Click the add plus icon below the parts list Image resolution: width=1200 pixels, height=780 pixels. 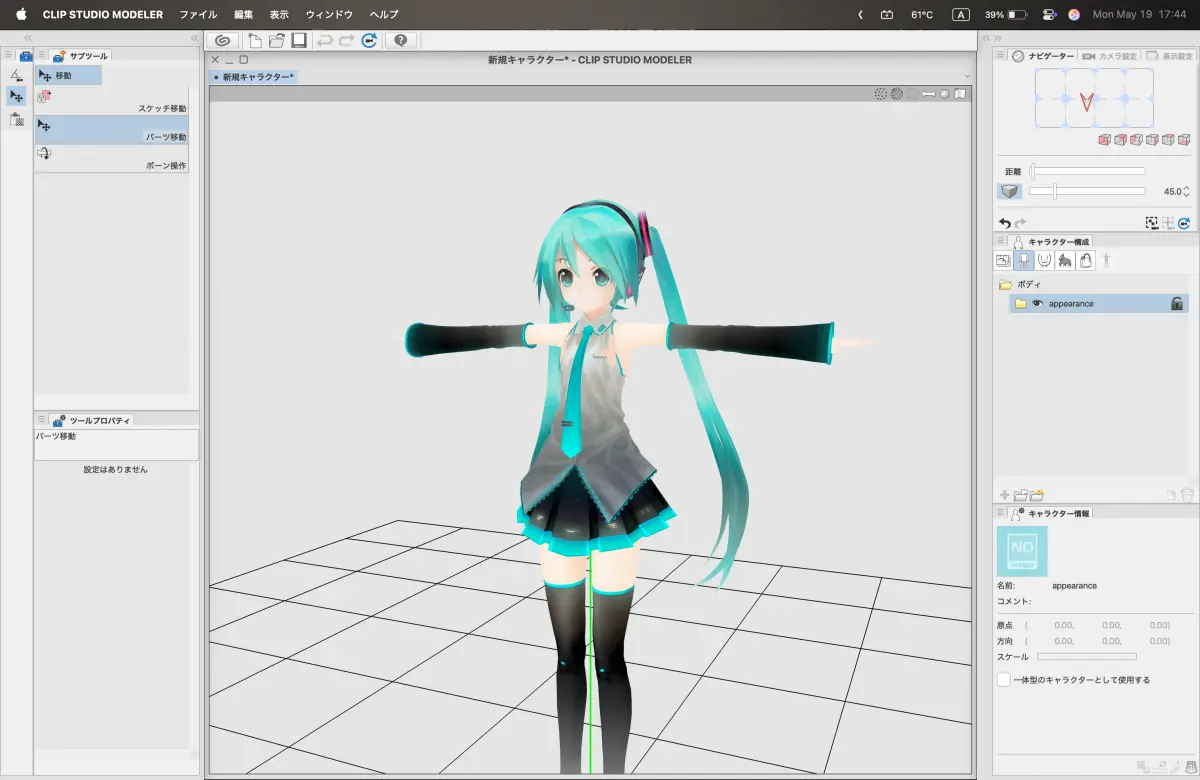pos(1005,495)
